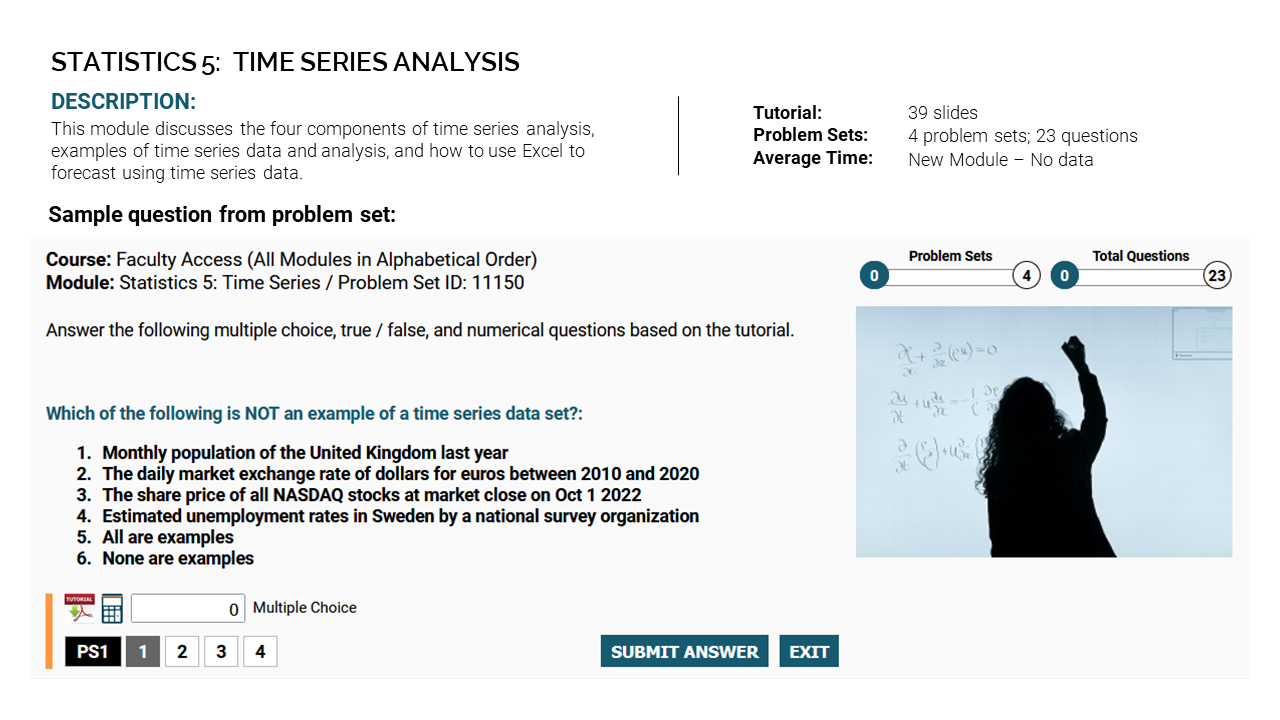Switch to the PS1 problem set tab
Image resolution: width=1280 pixels, height=720 pixels.
tap(92, 651)
